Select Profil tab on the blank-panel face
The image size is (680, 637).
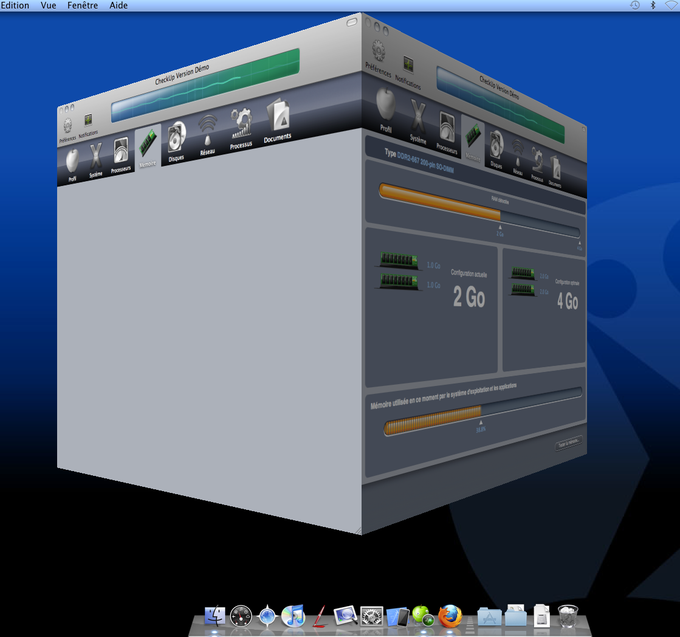(72, 165)
